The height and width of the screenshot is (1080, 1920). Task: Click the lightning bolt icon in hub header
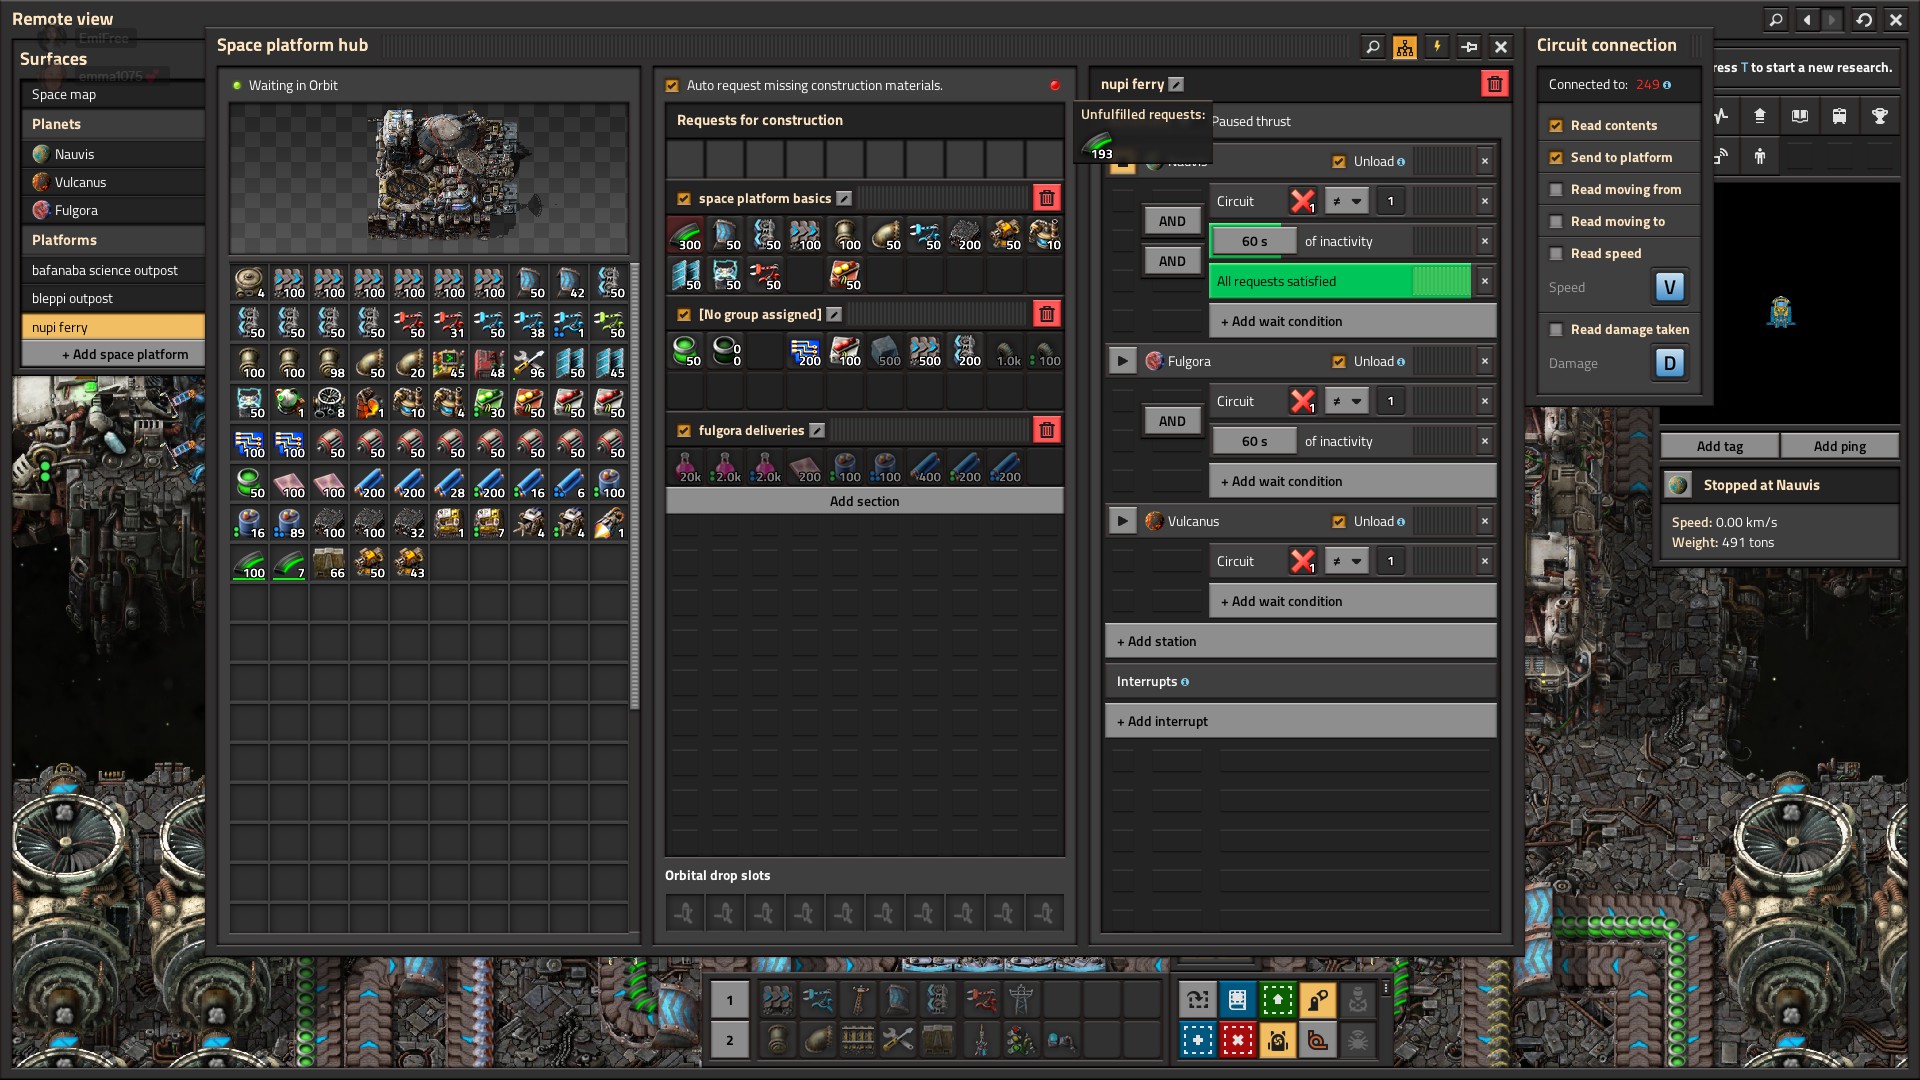pos(1437,46)
